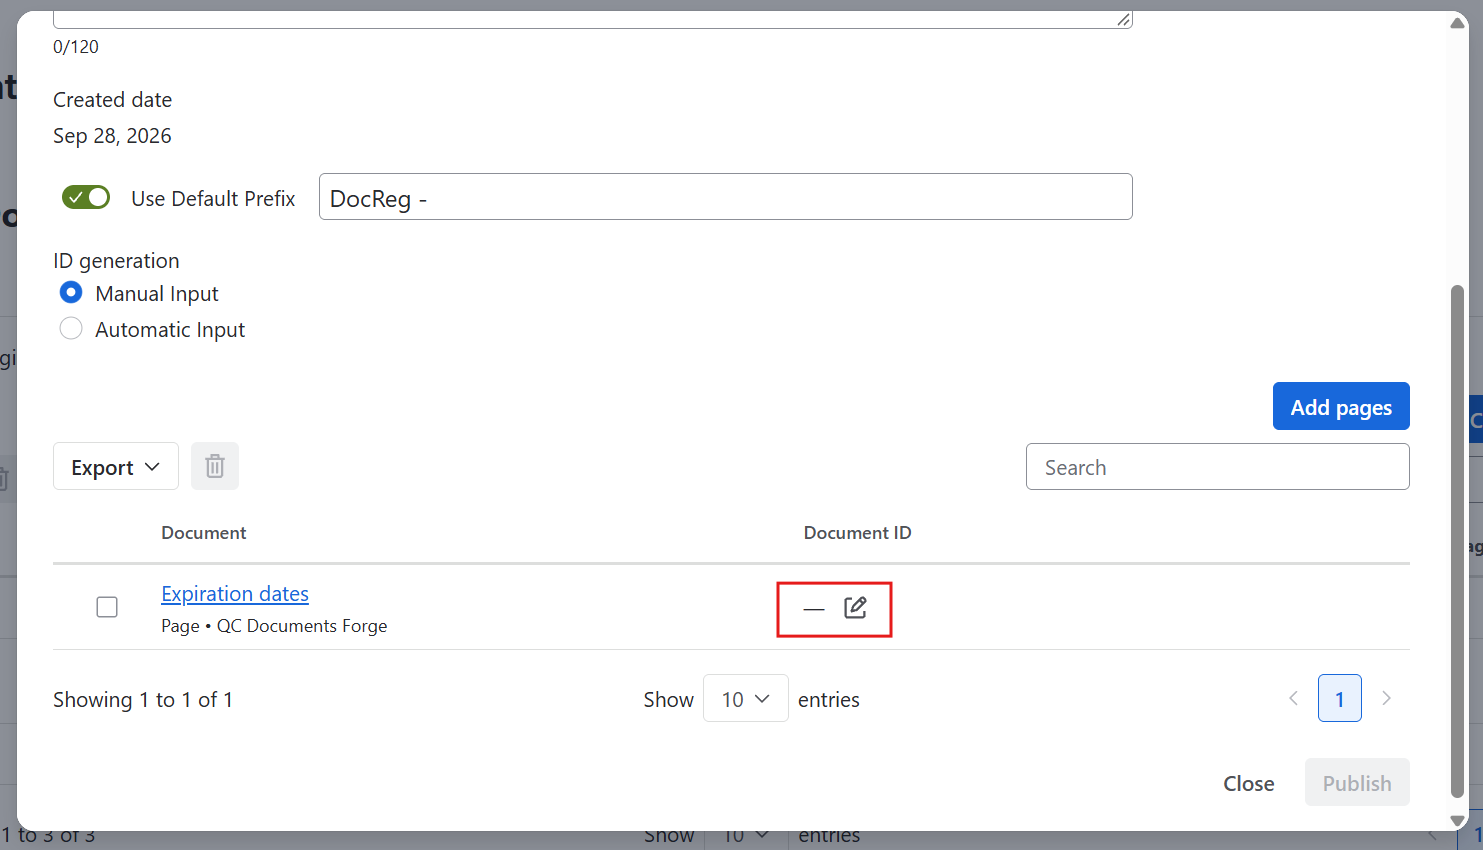Image resolution: width=1483 pixels, height=850 pixels.
Task: Click the dialog vertical scrollbar thumb
Action: click(1458, 542)
